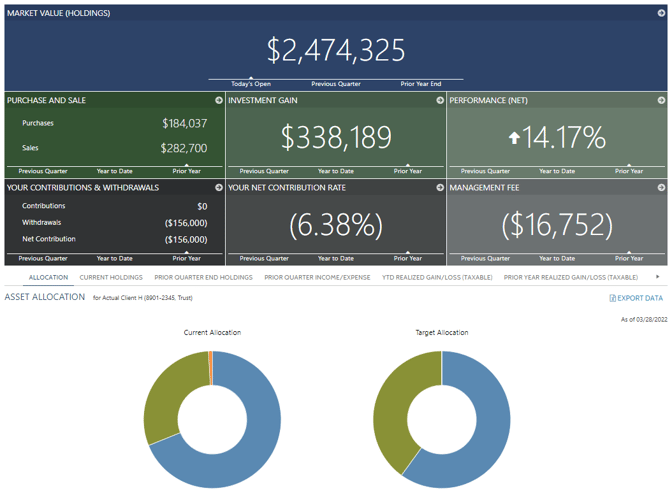Open Purchase and Sale detail arrow icon

click(219, 100)
